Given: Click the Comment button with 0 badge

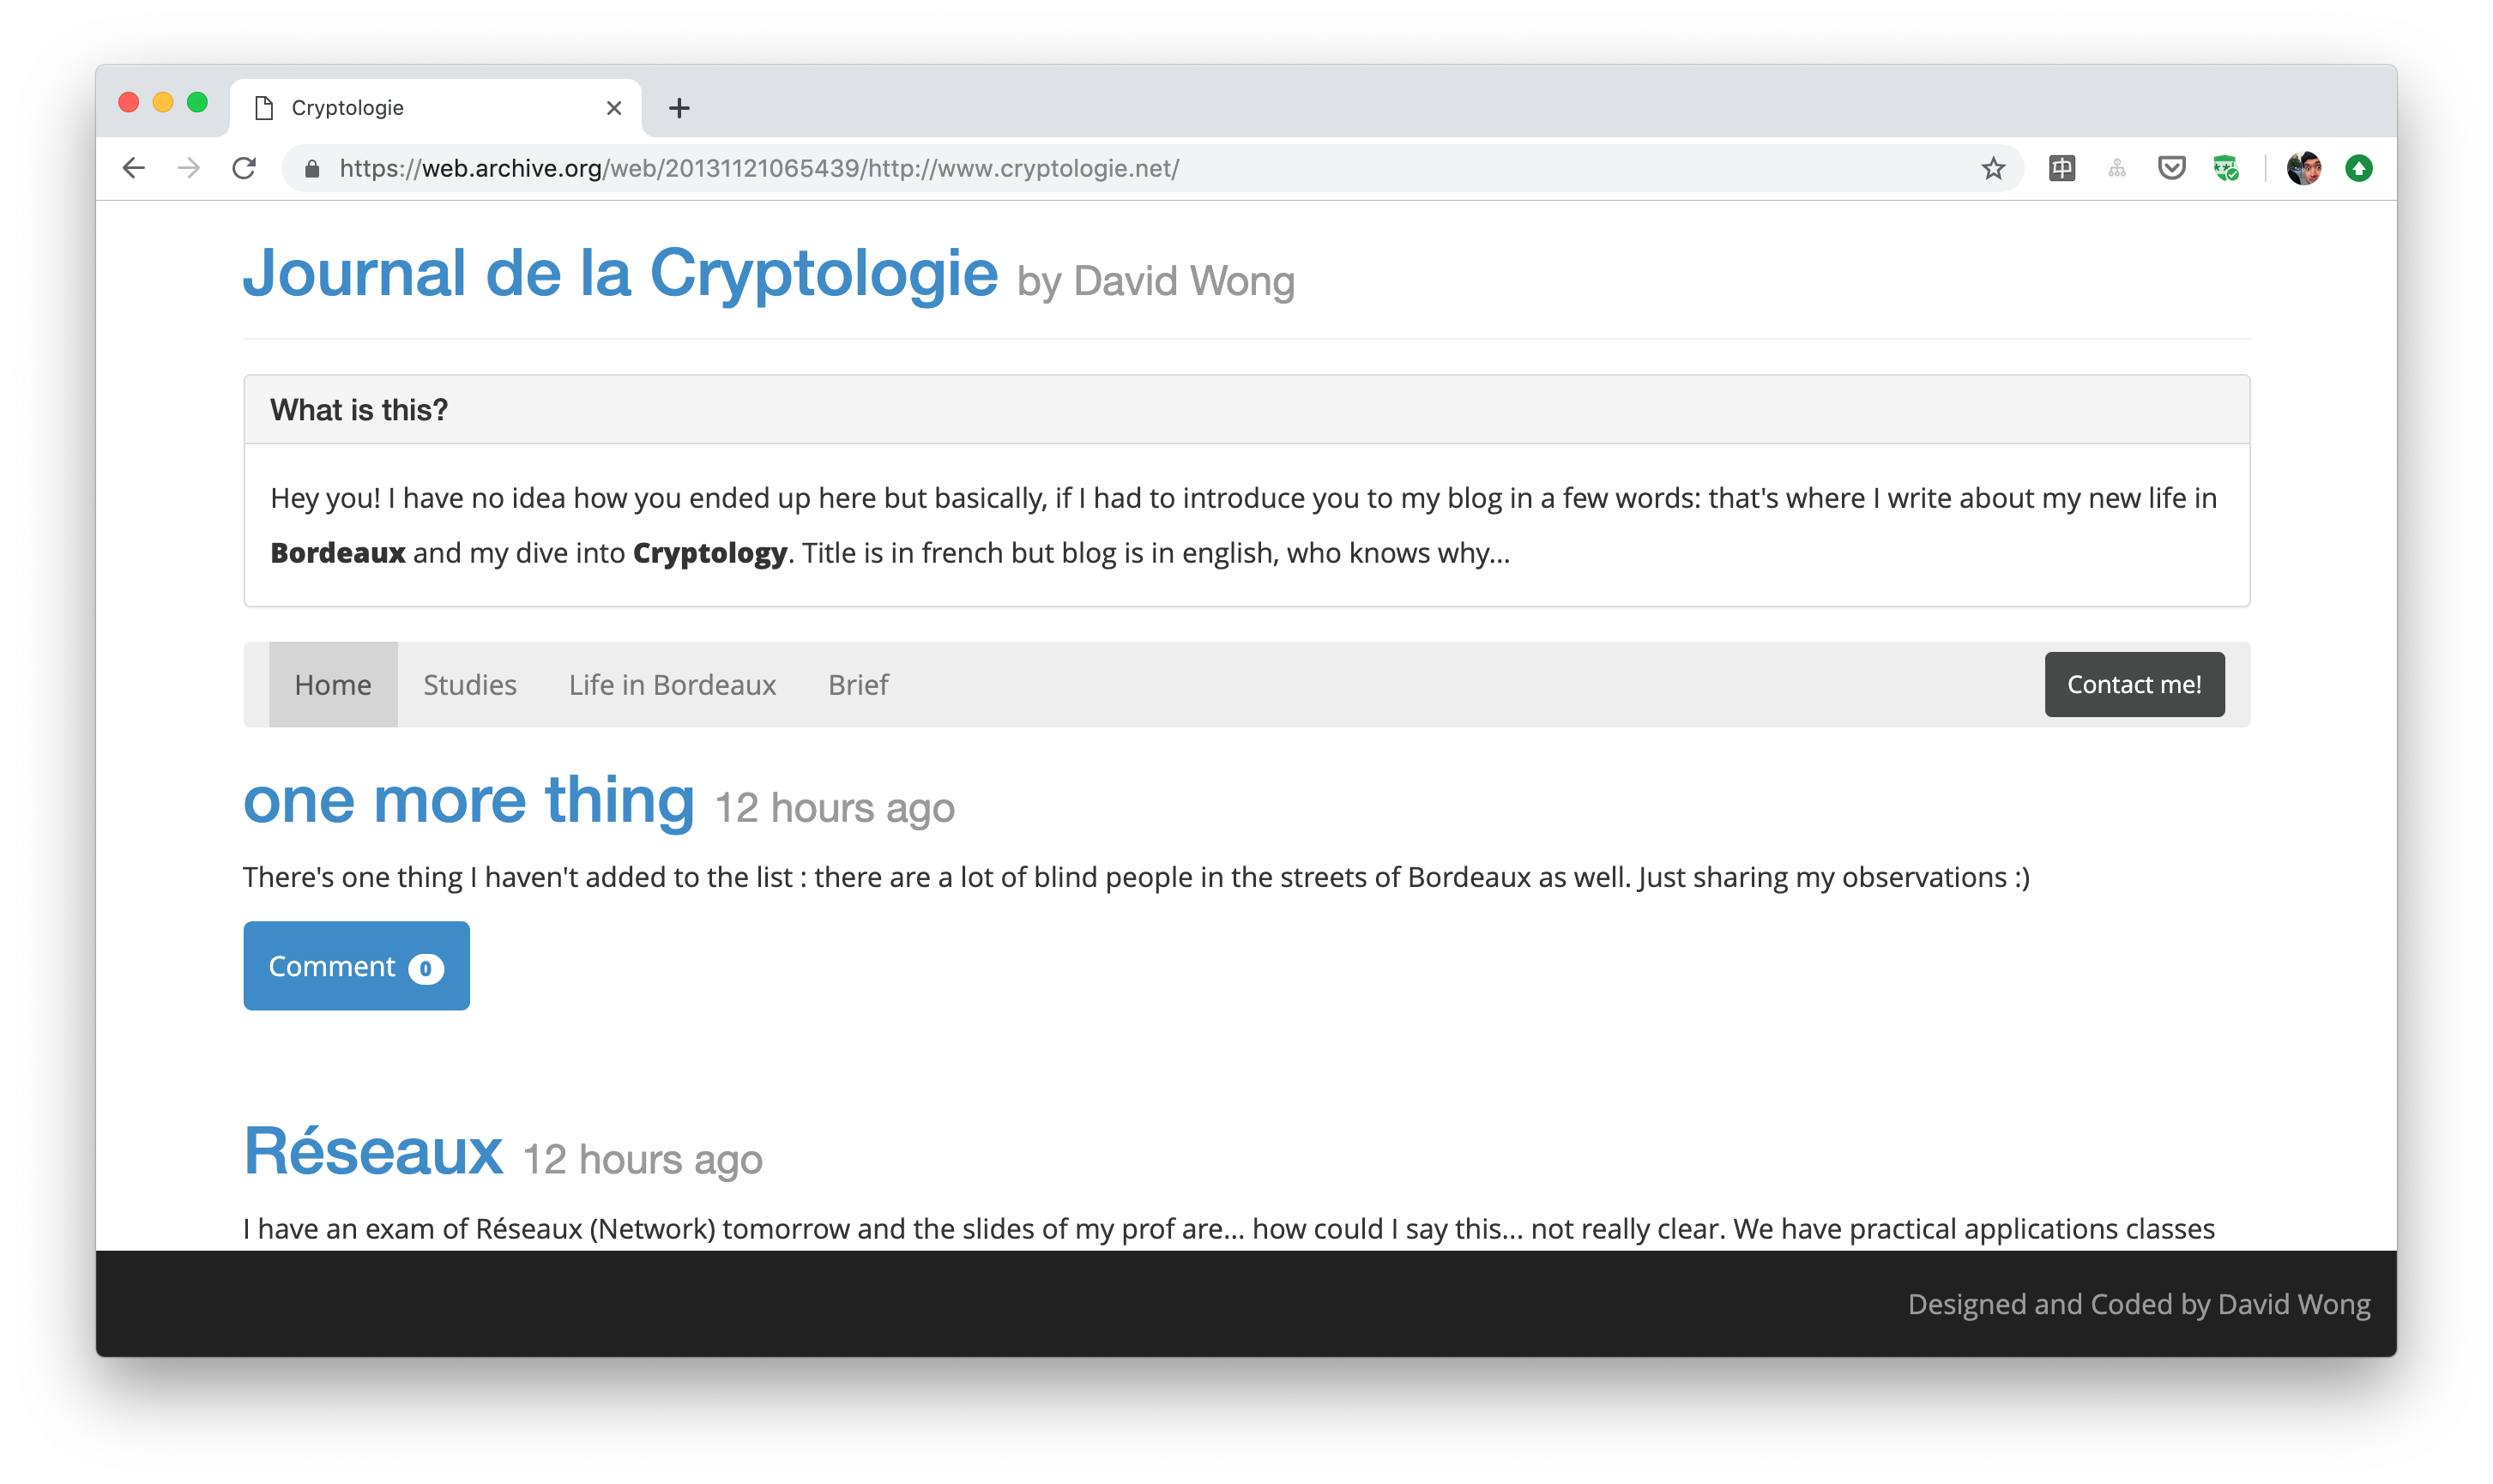Looking at the screenshot, I should pos(356,966).
